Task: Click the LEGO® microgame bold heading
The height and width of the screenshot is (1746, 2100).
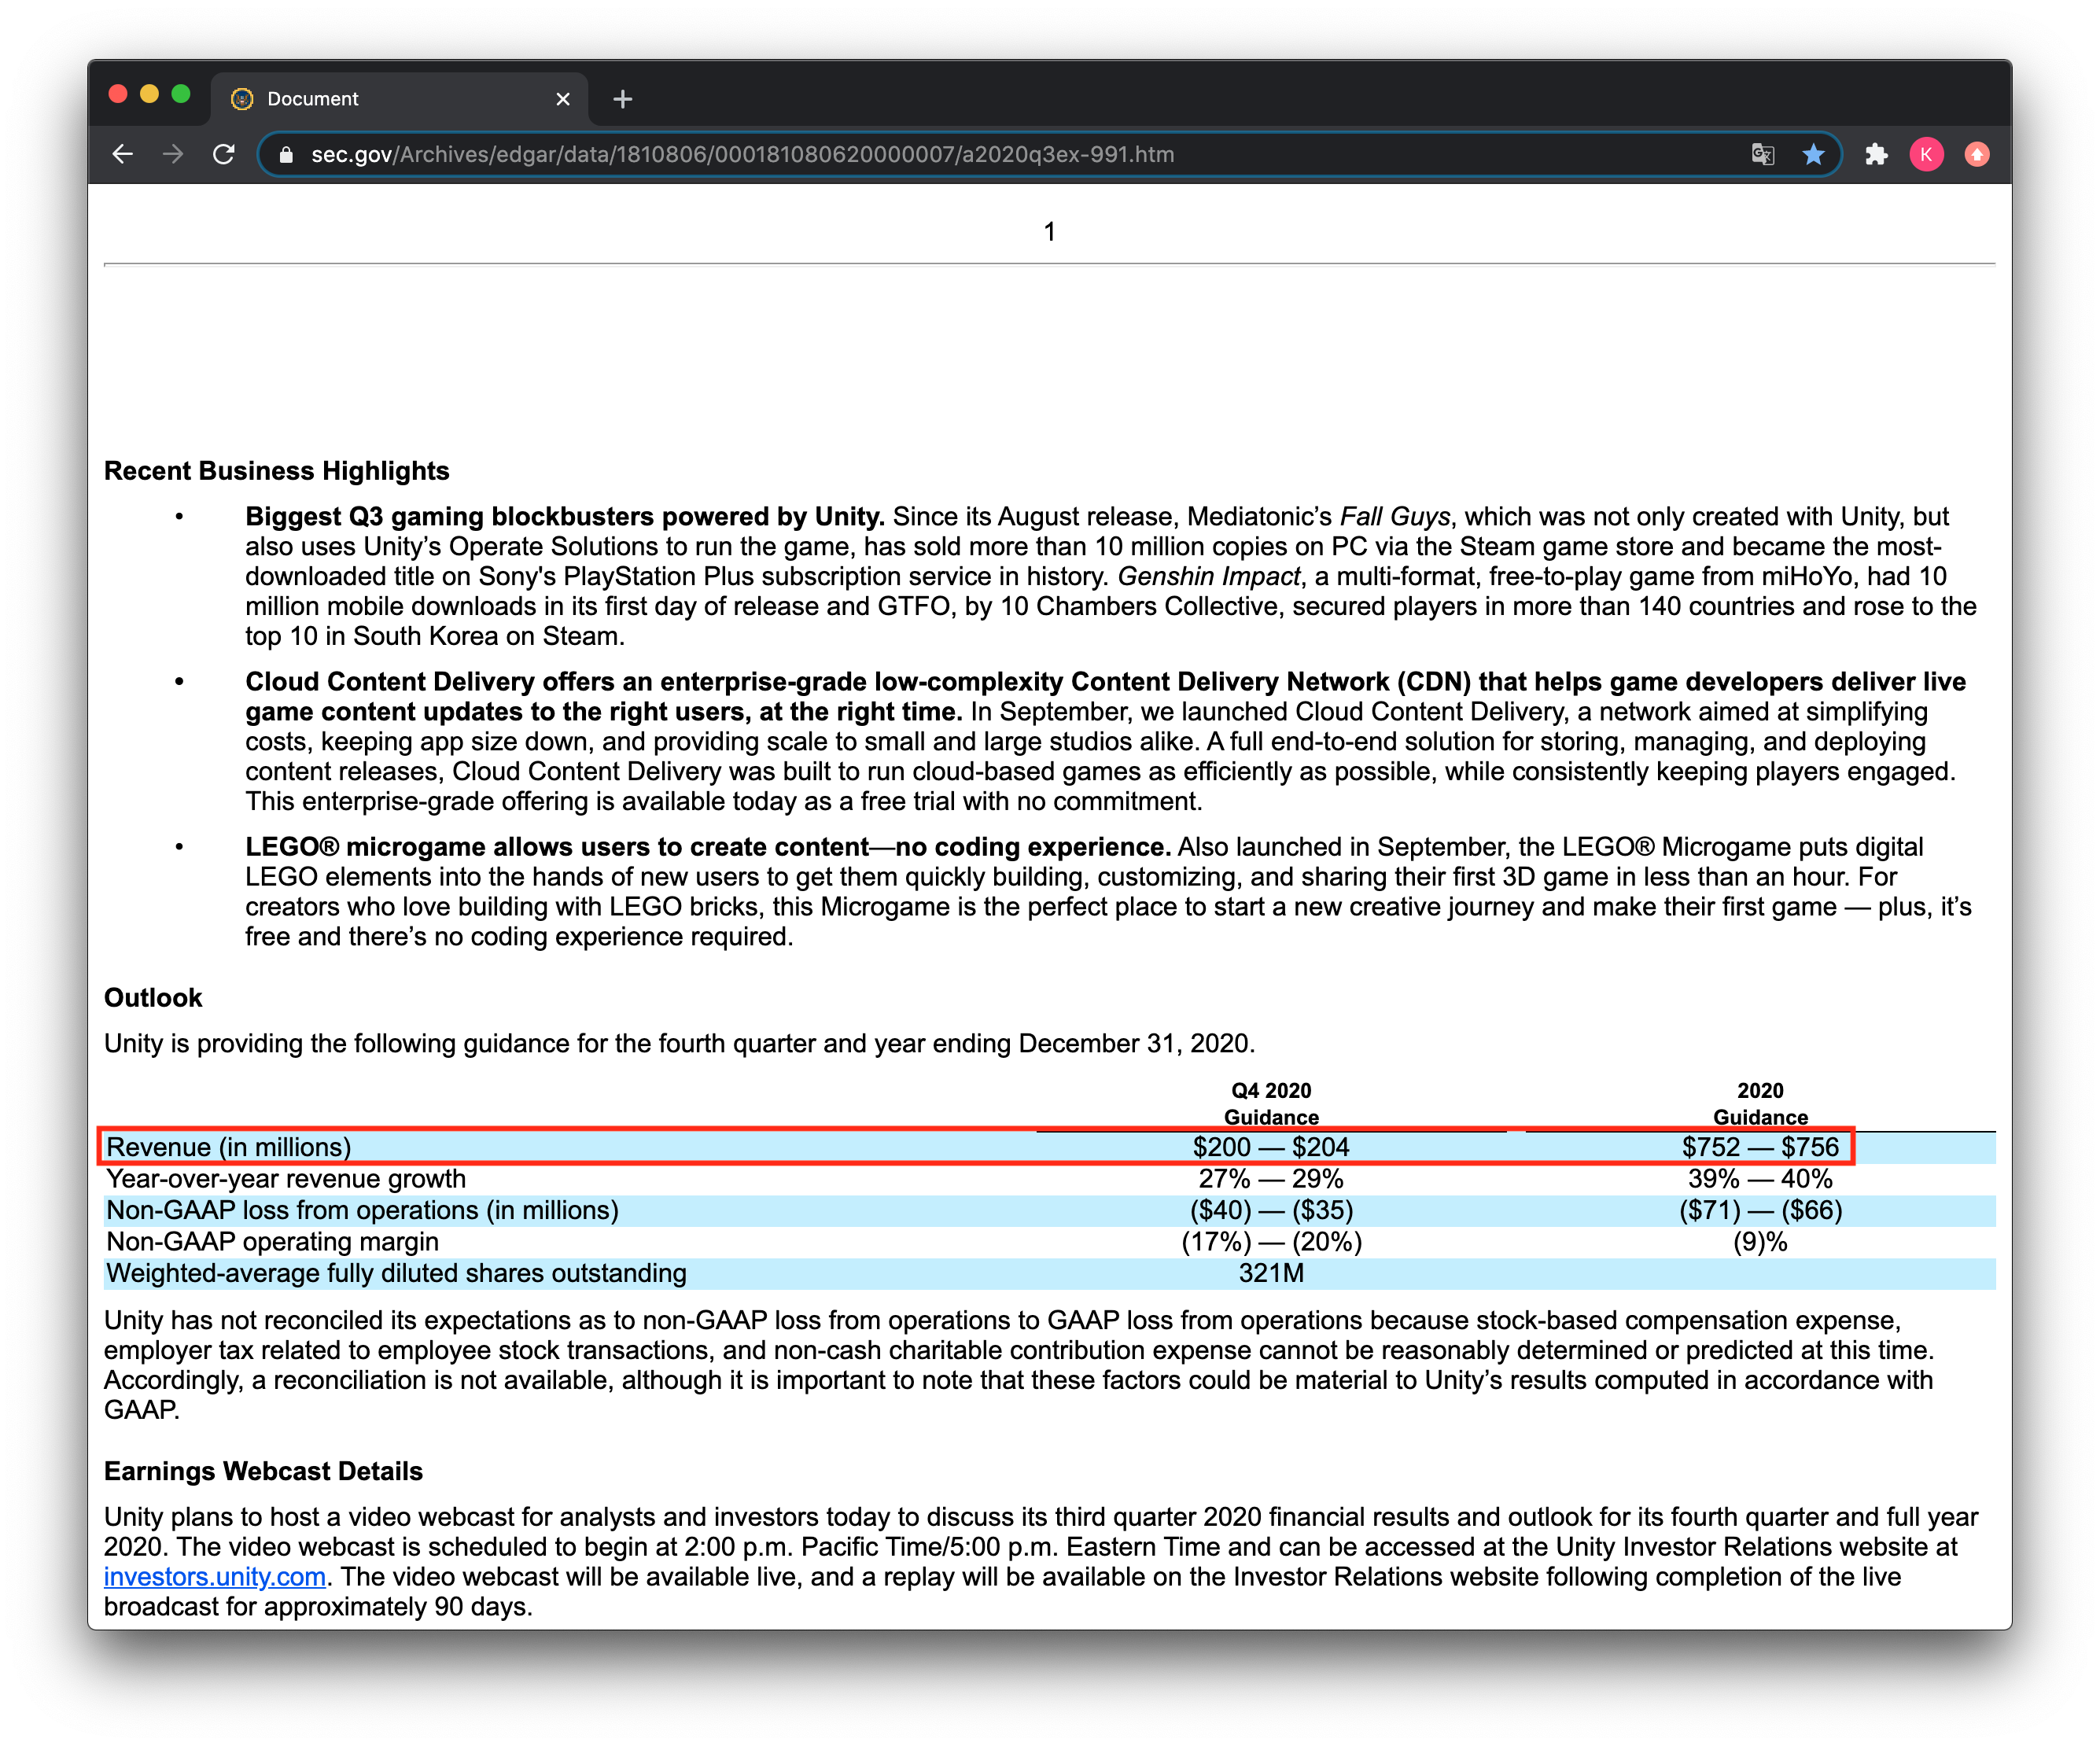Action: [708, 846]
